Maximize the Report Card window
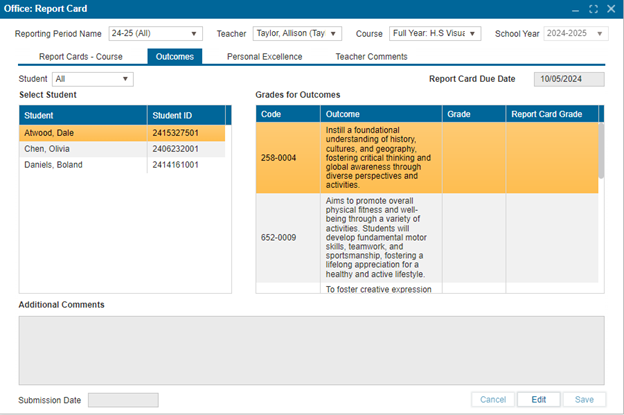Image resolution: width=624 pixels, height=415 pixels. pos(593,9)
